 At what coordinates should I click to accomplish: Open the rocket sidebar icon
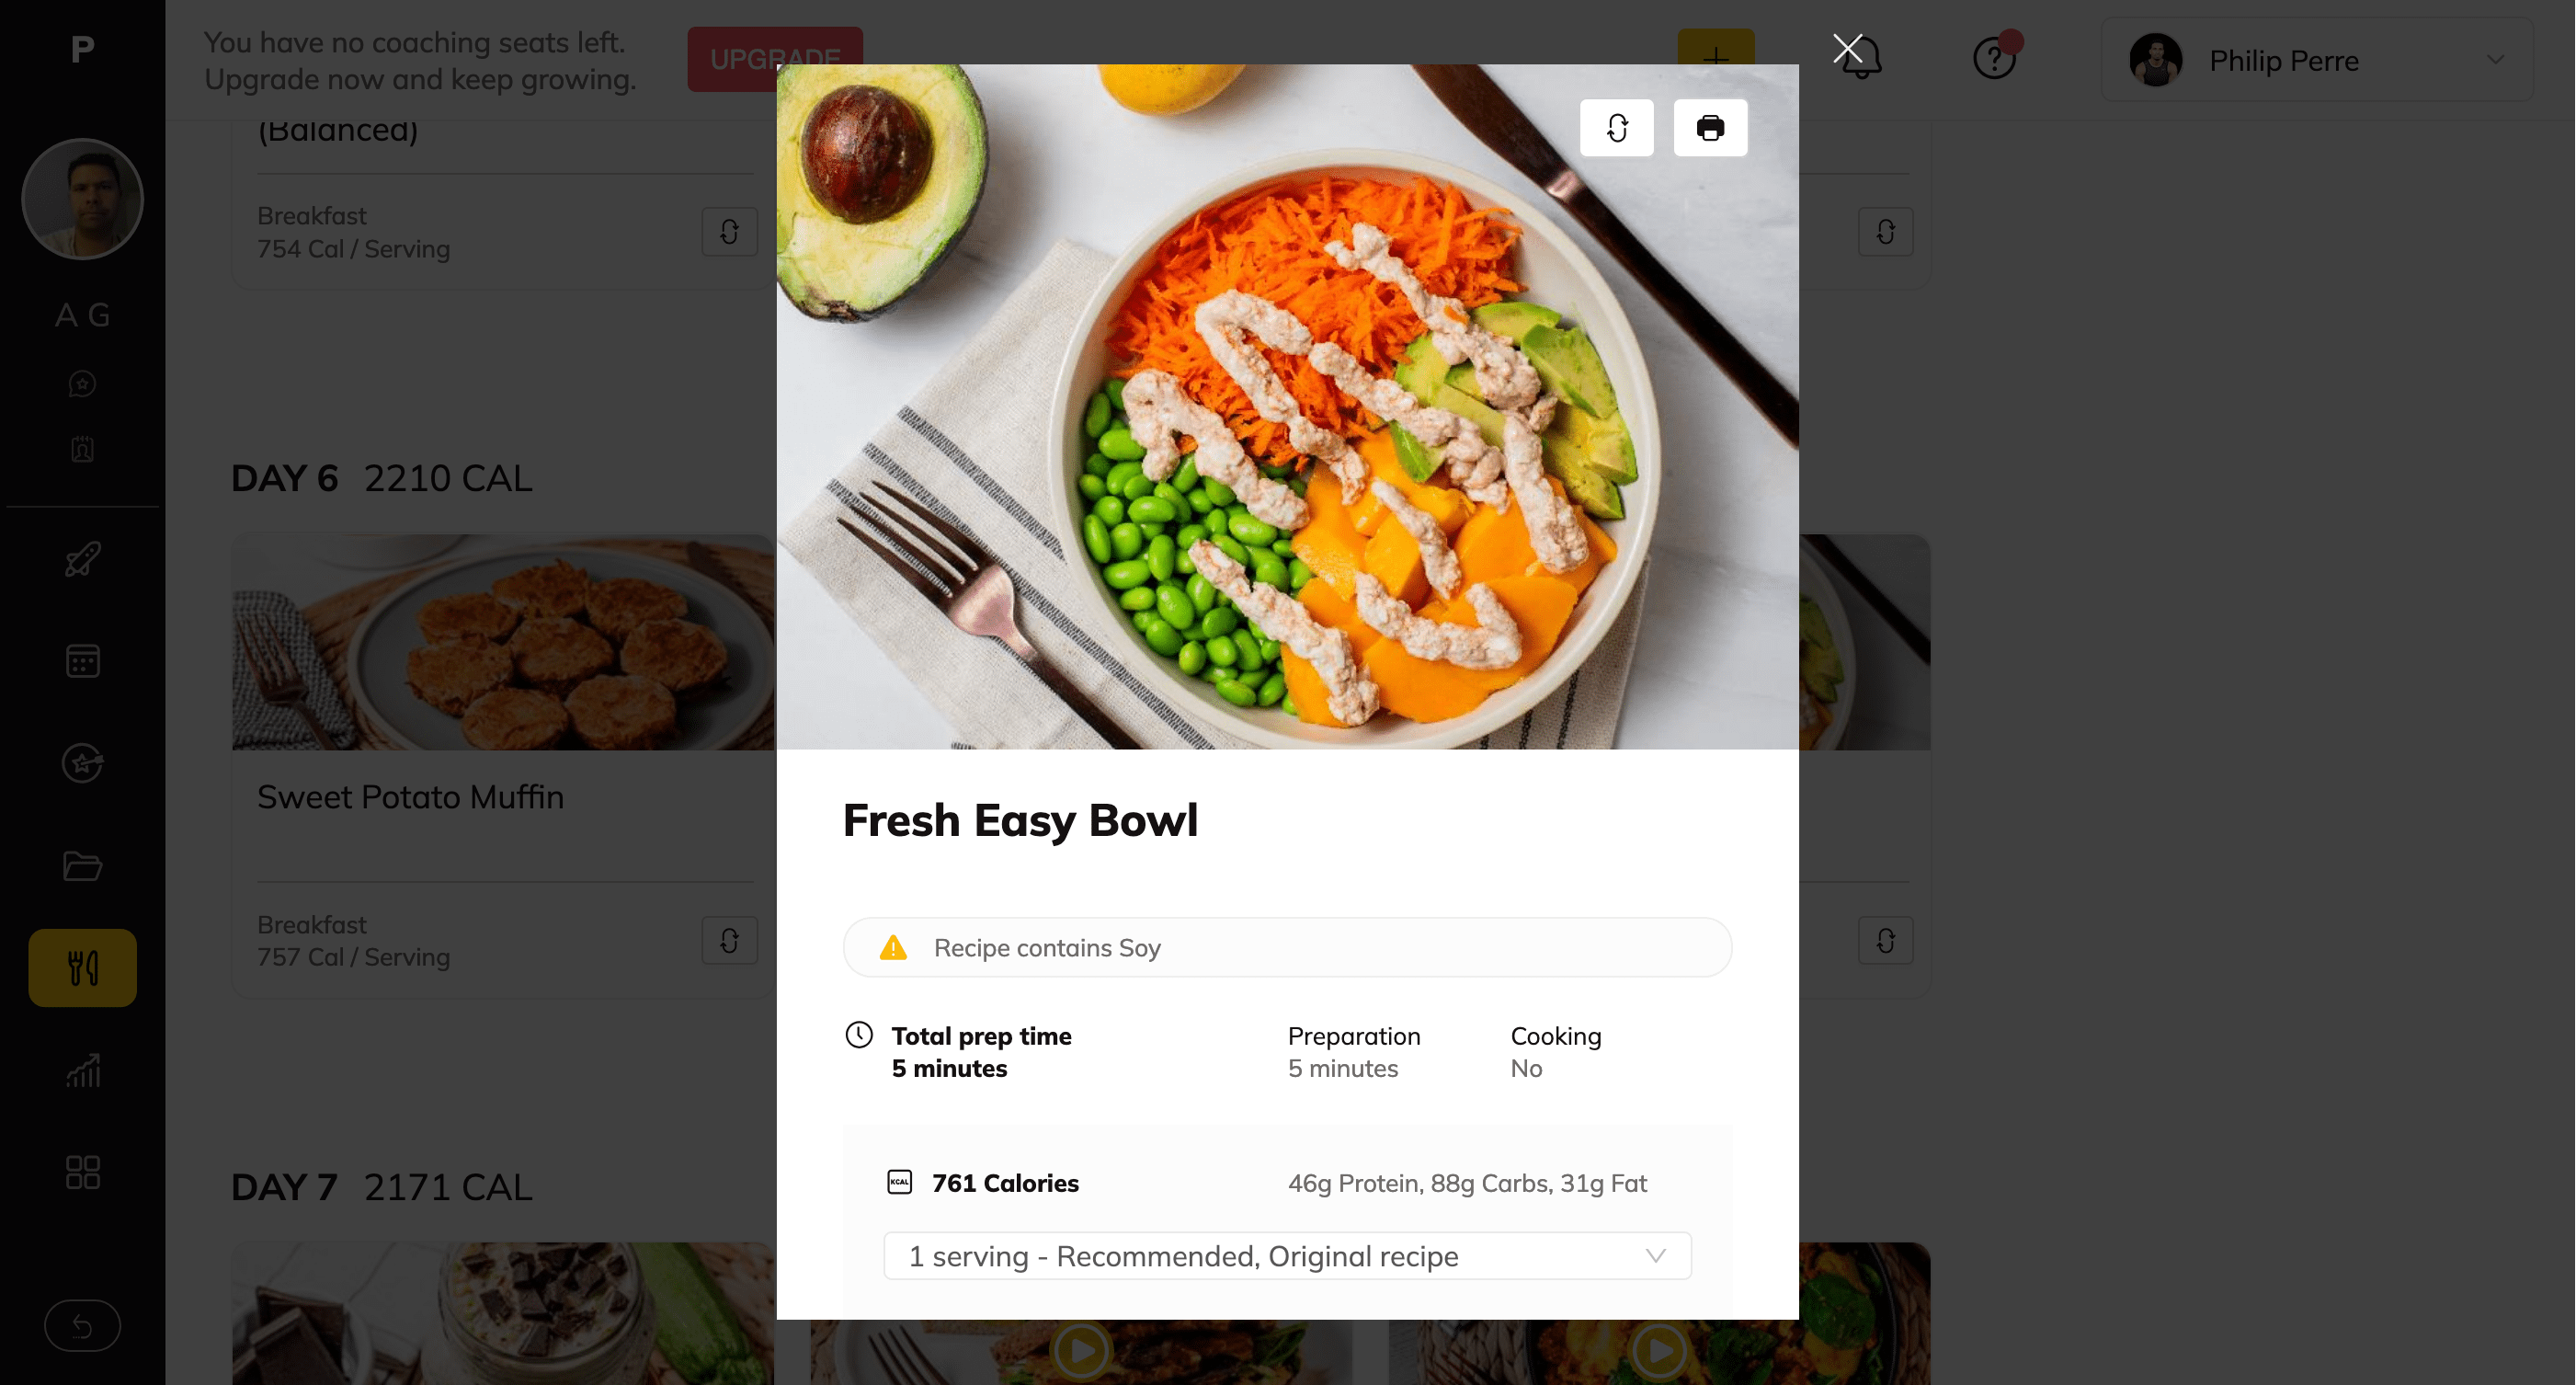click(83, 559)
